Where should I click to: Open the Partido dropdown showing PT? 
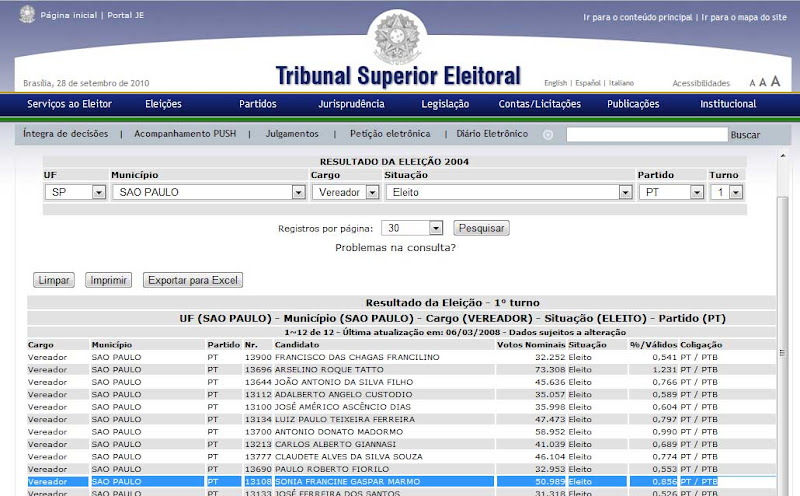click(x=671, y=192)
